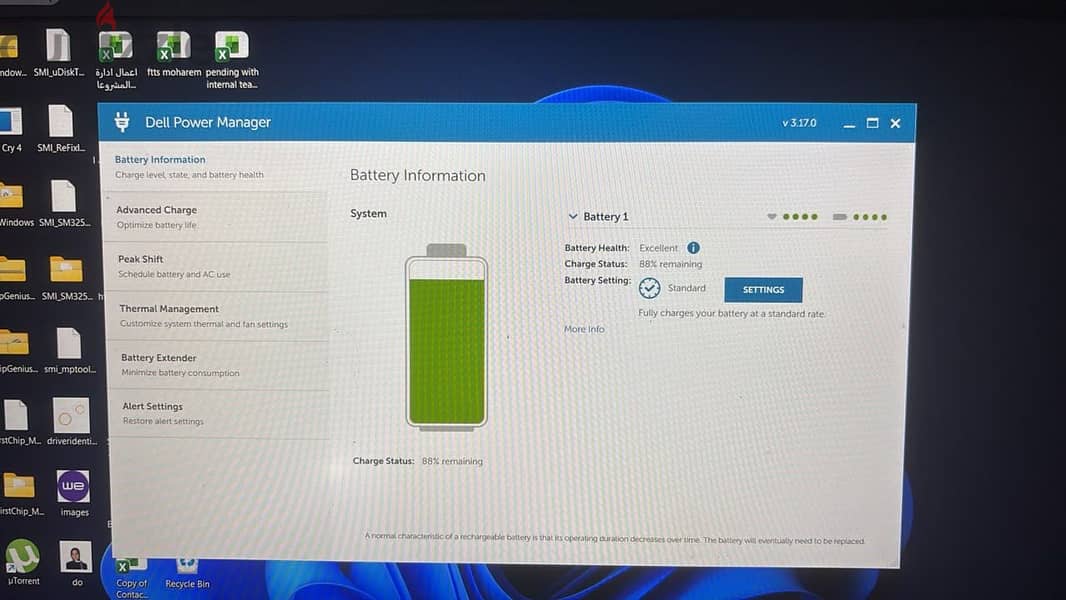Go to Thermal Management section
The width and height of the screenshot is (1066, 600).
[x=218, y=316]
